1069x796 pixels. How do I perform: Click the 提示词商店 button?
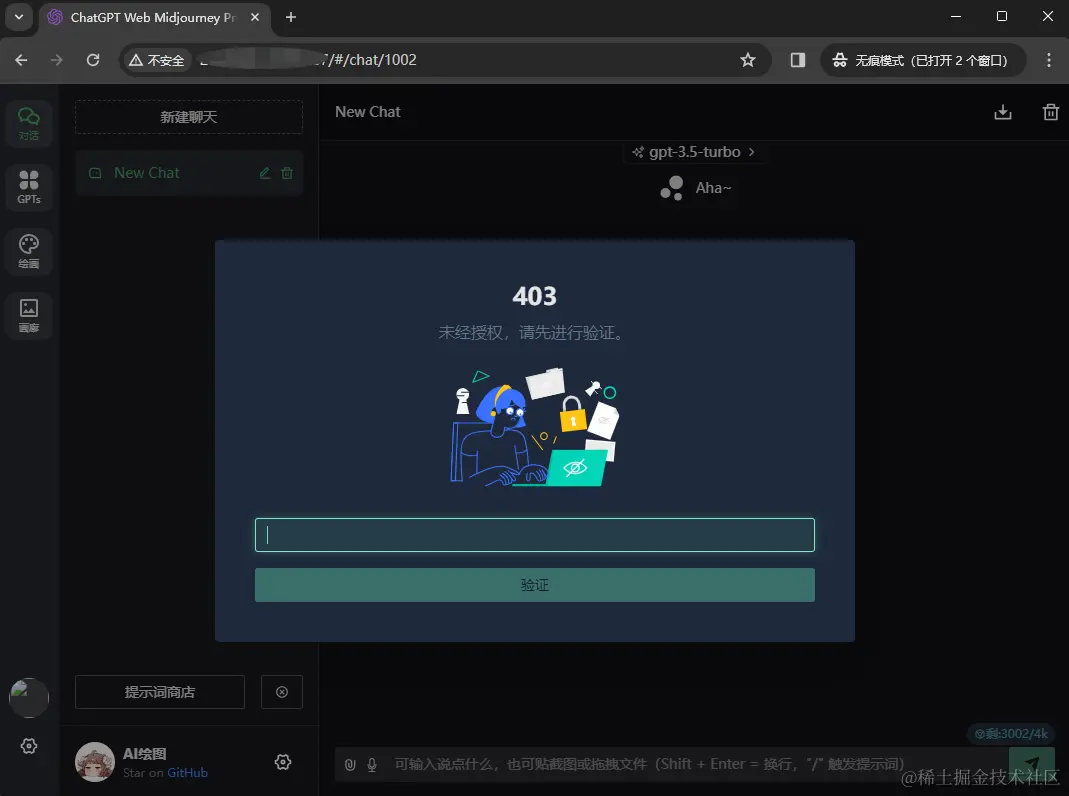160,692
